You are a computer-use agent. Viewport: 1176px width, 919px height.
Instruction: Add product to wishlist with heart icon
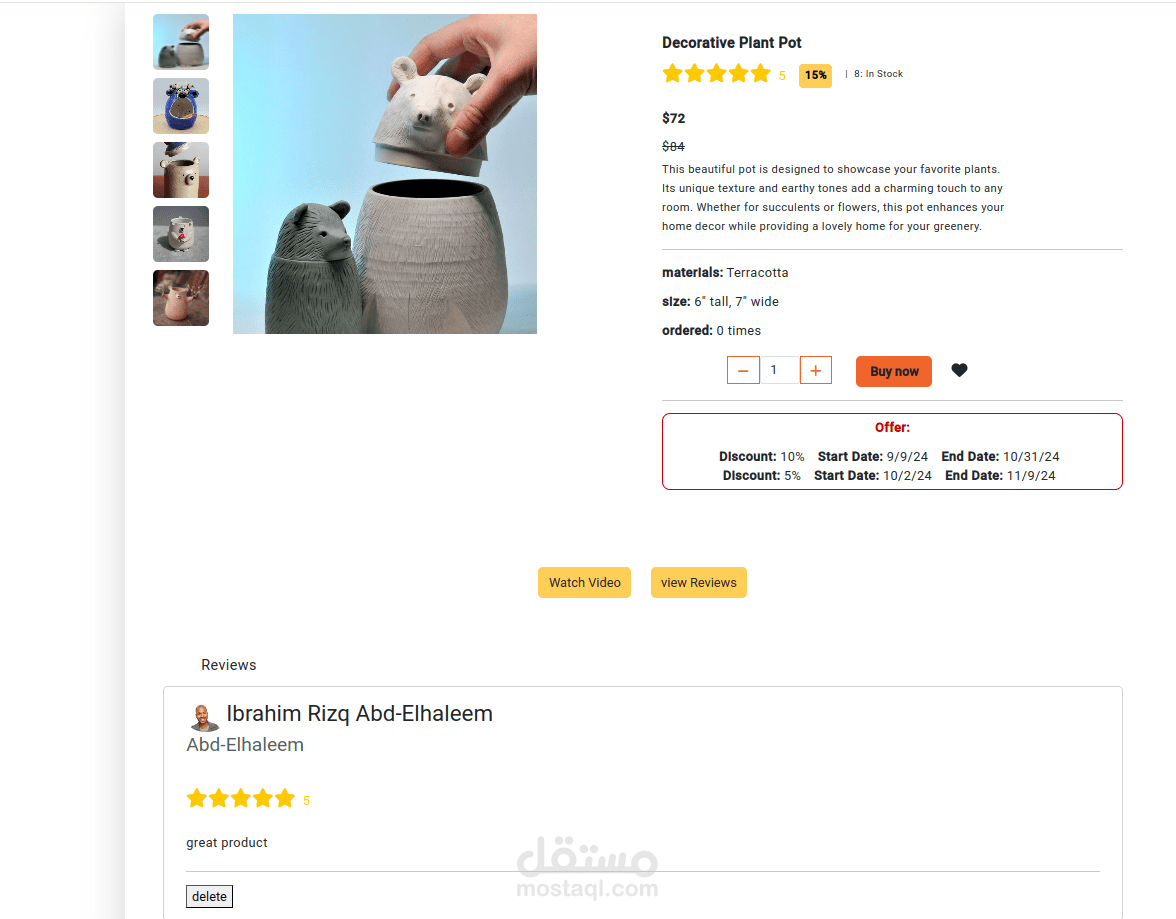[x=959, y=370]
